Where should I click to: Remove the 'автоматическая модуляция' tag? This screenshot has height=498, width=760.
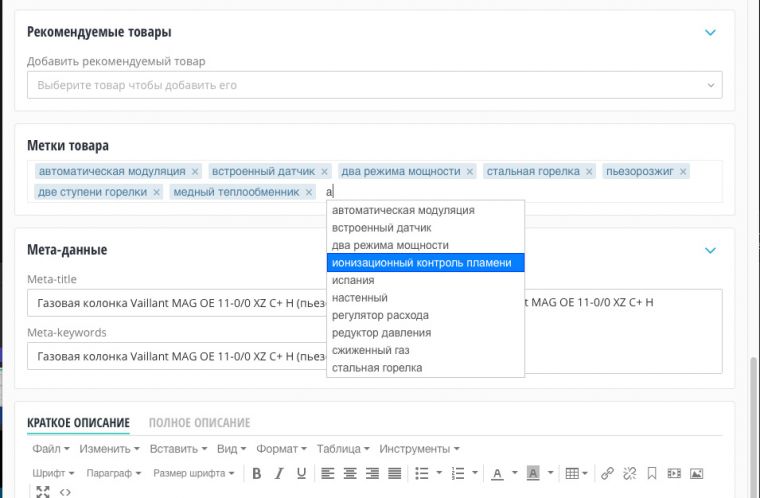195,171
